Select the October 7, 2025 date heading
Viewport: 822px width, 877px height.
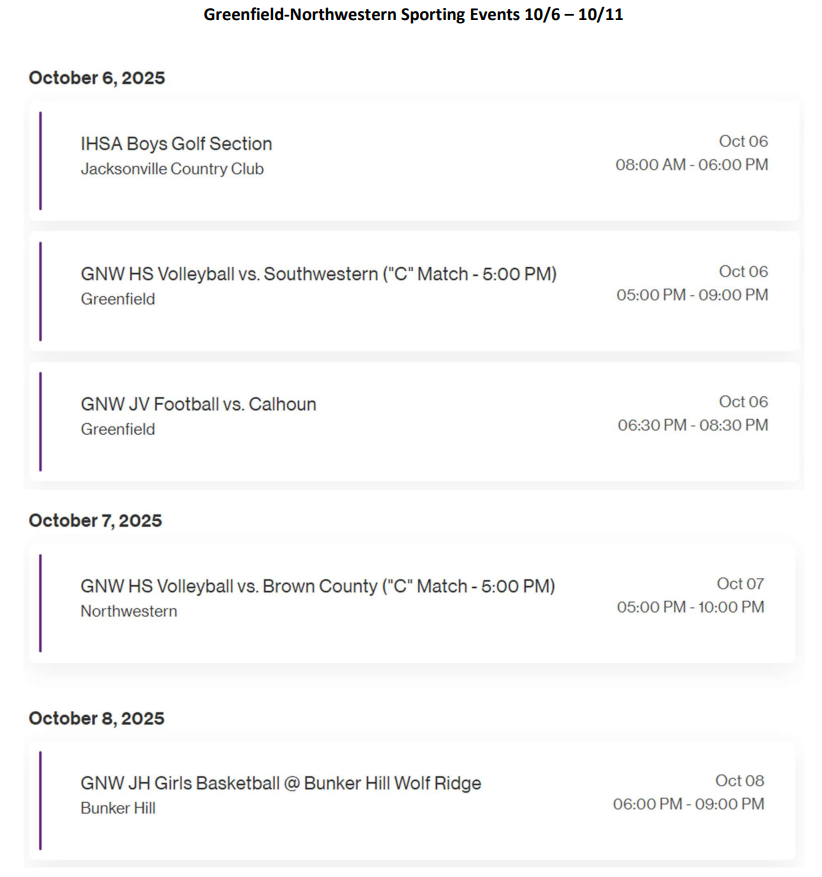pyautogui.click(x=96, y=521)
